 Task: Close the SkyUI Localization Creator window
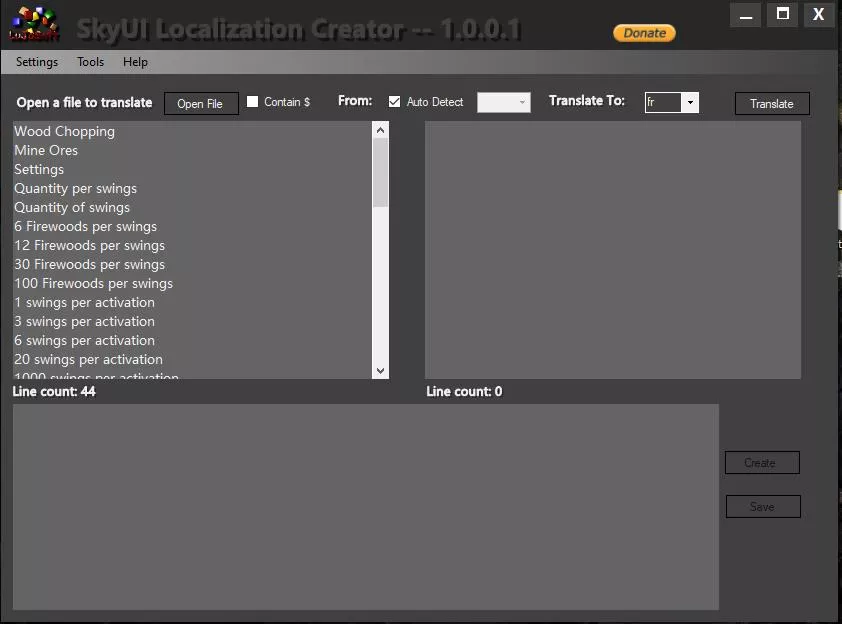tap(818, 14)
